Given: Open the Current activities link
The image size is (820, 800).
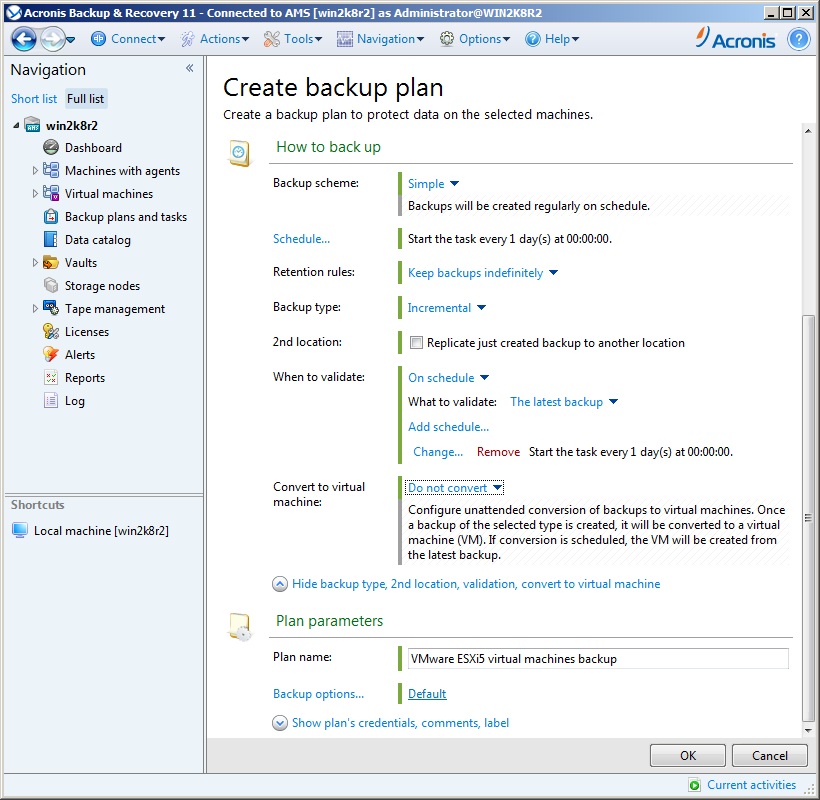Looking at the screenshot, I should pyautogui.click(x=751, y=785).
